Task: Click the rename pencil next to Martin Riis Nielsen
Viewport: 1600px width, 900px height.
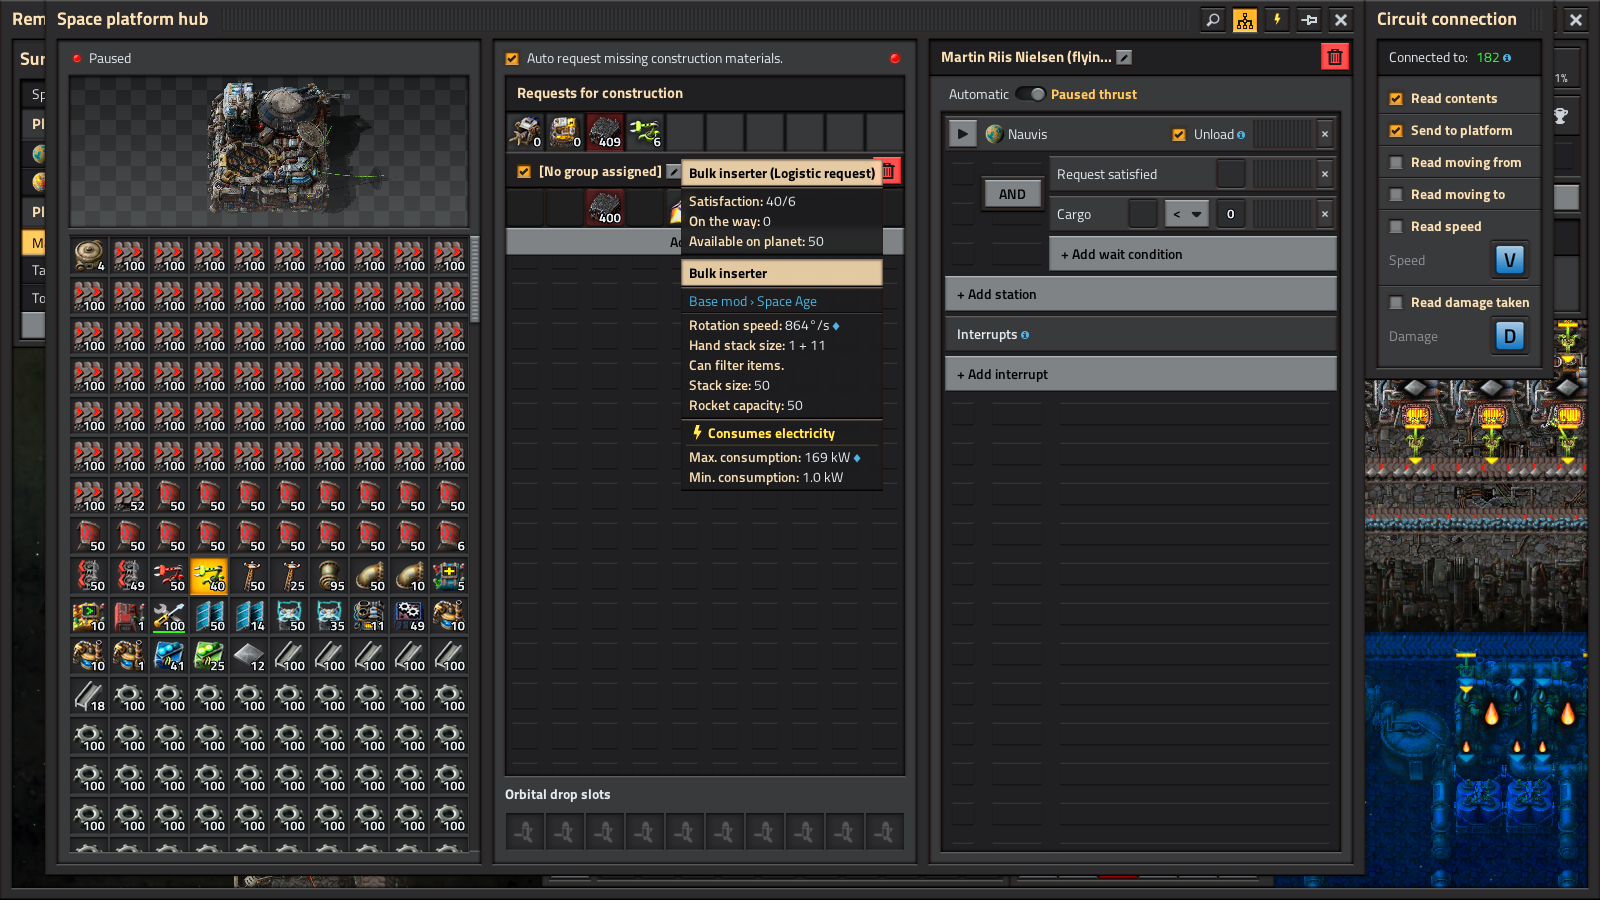Action: point(1124,58)
